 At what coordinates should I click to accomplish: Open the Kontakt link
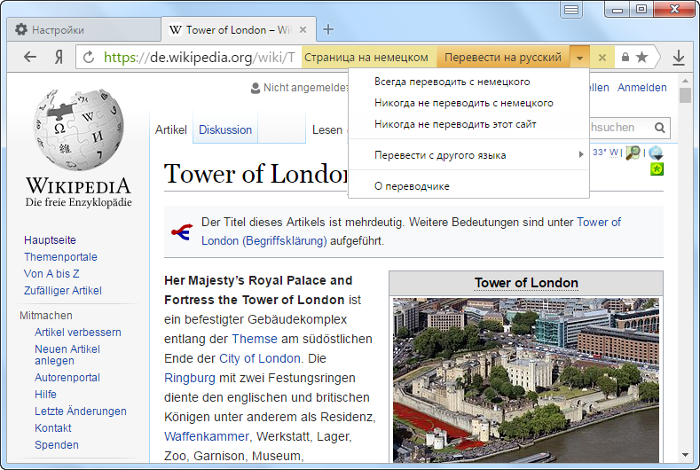(53, 428)
